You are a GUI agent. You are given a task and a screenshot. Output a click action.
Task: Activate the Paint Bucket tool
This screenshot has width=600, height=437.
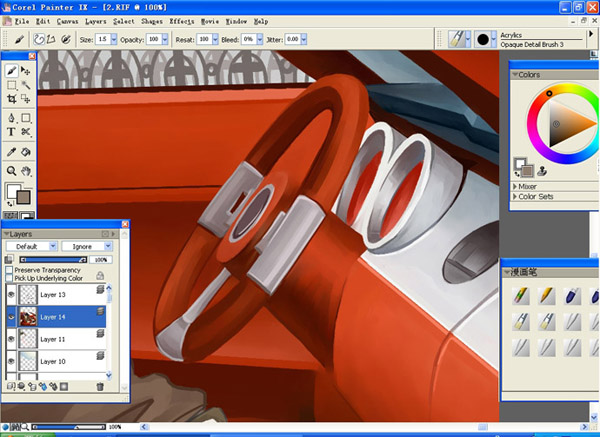26,152
